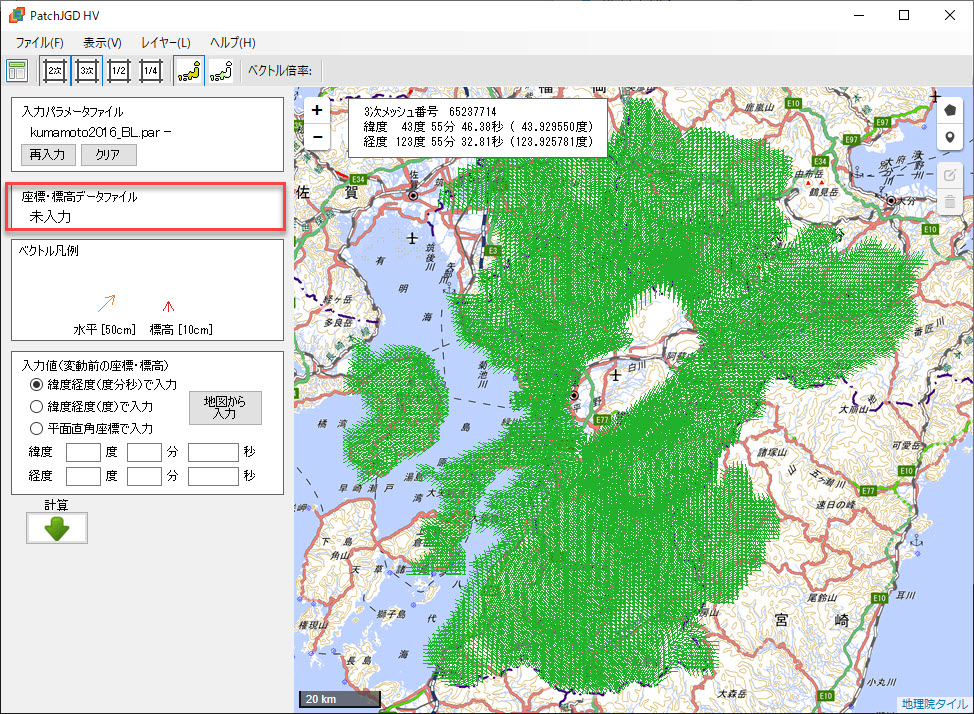Click the longitude seconds input field
974x714 pixels.
pyautogui.click(x=213, y=476)
